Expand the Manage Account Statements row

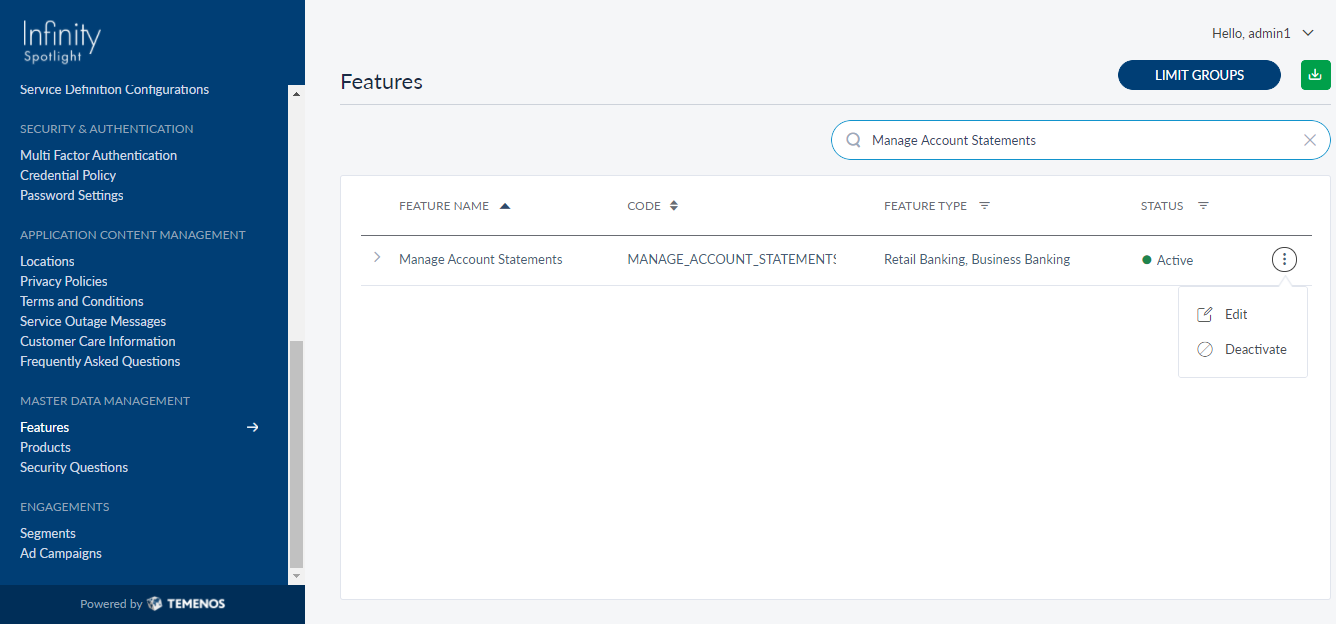(x=377, y=258)
